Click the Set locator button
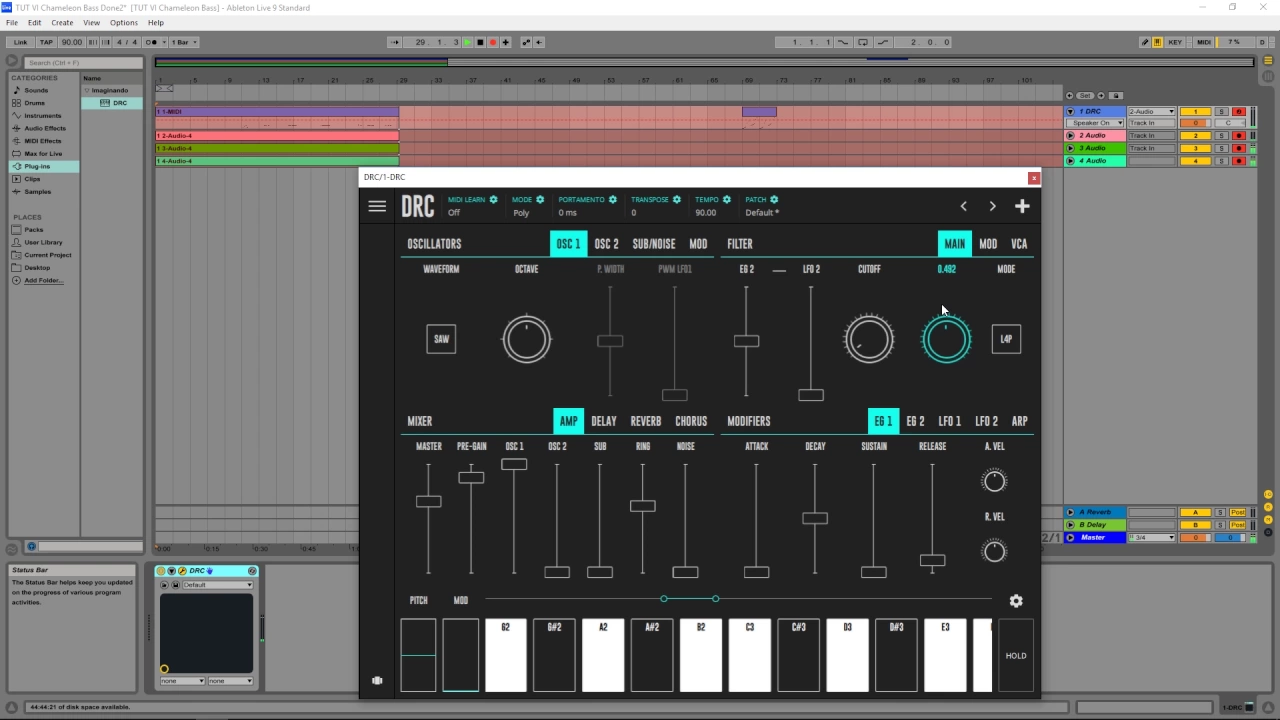The height and width of the screenshot is (720, 1280). pyautogui.click(x=1086, y=95)
